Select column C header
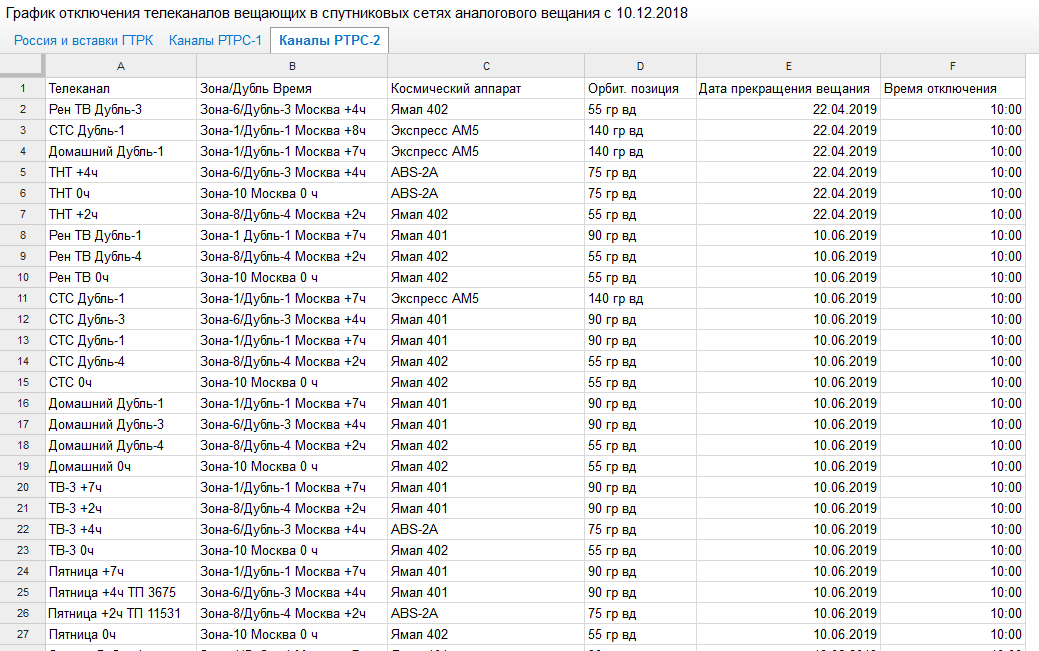Screen dimensions: 1039x651 click(x=486, y=66)
